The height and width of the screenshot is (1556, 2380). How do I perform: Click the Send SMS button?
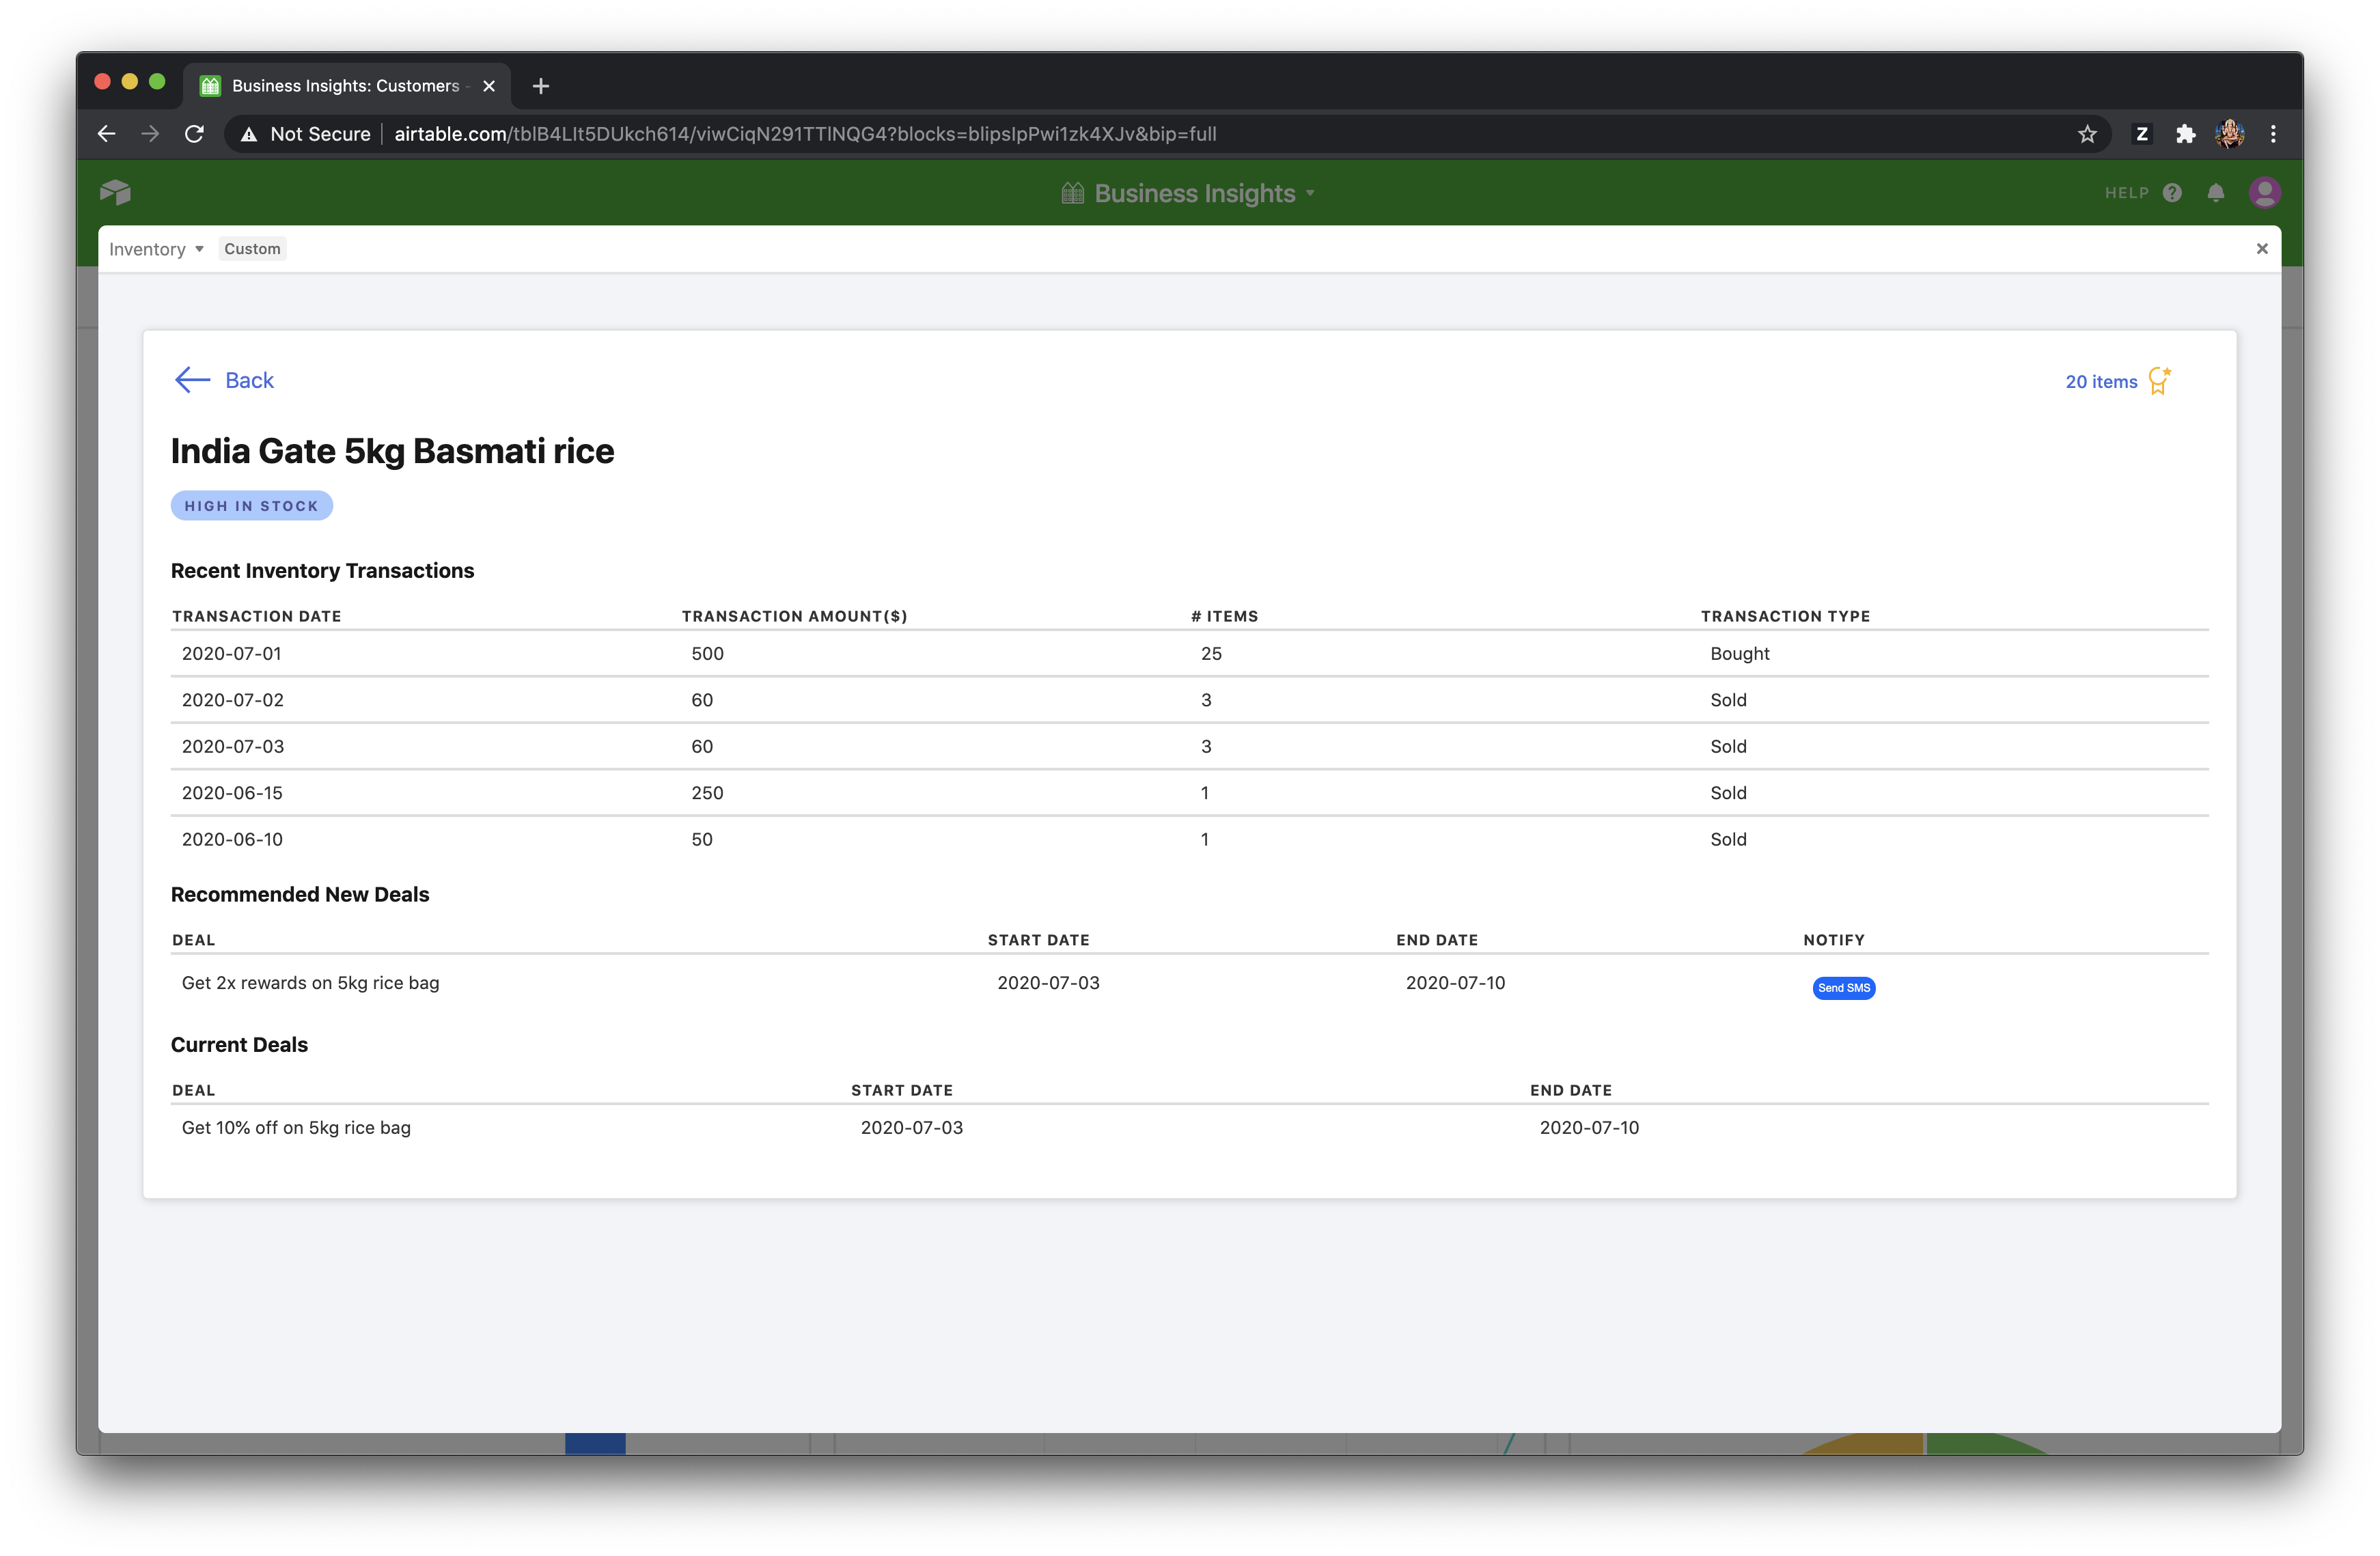pos(1843,988)
